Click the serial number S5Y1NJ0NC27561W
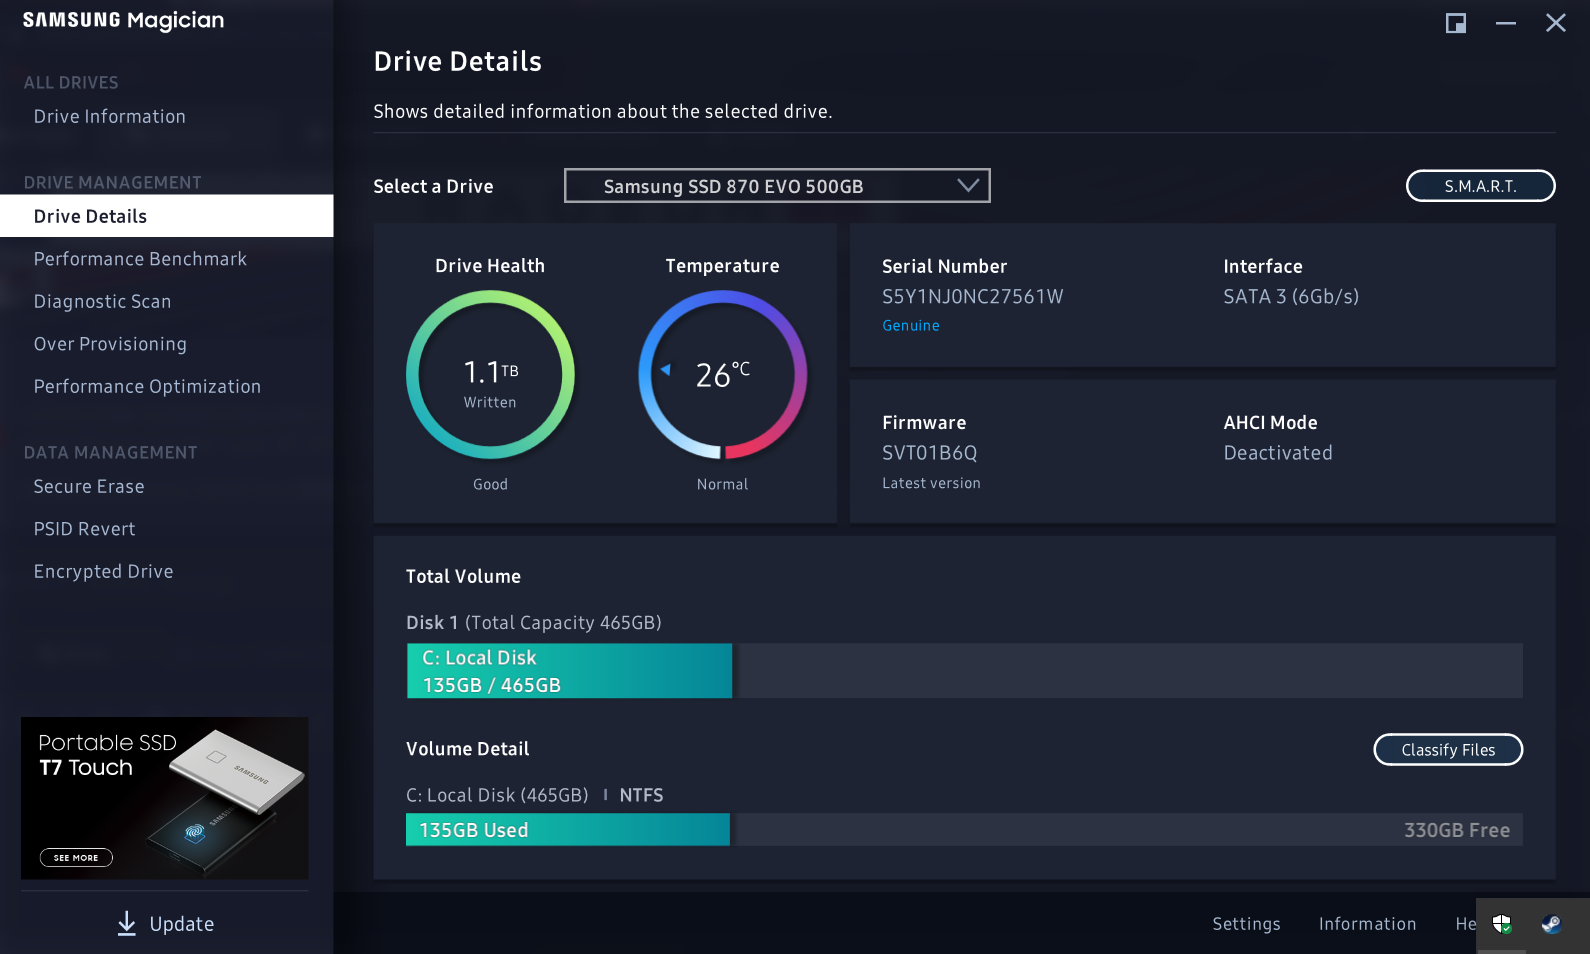This screenshot has height=954, width=1590. (973, 297)
